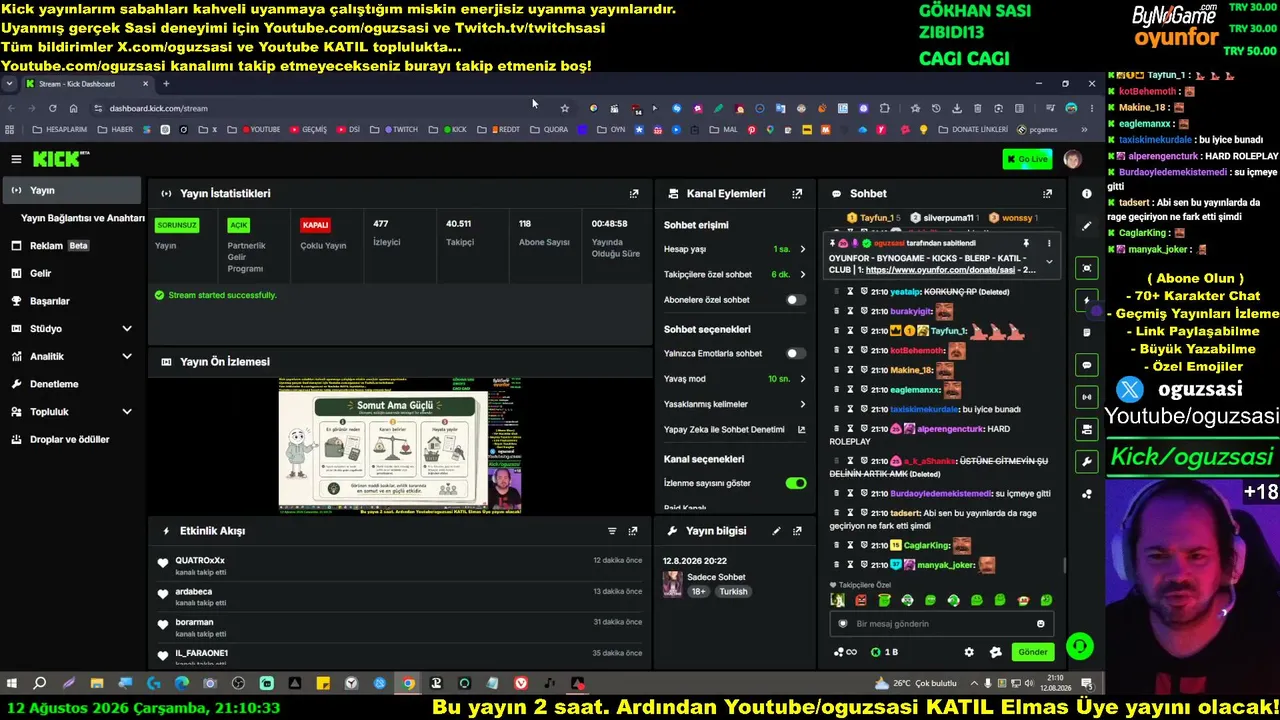Image resolution: width=1280 pixels, height=720 pixels.
Task: Open Yapay Zeka ile Sohbet Denetimi link
Action: pyautogui.click(x=735, y=430)
